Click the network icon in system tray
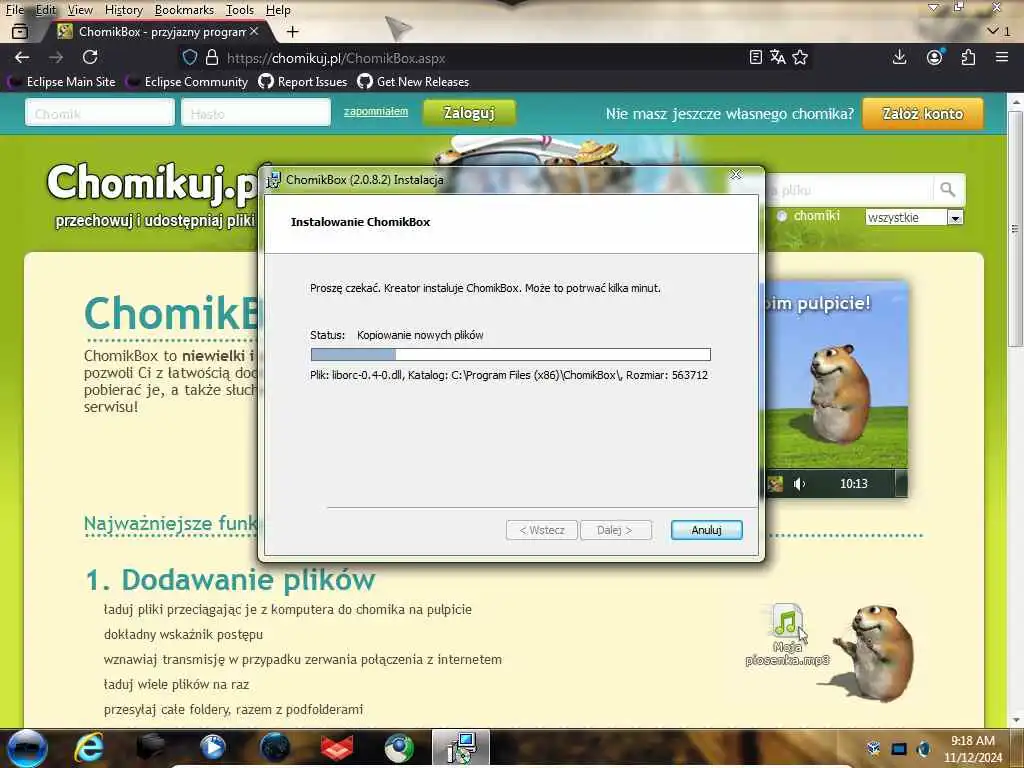 point(899,748)
